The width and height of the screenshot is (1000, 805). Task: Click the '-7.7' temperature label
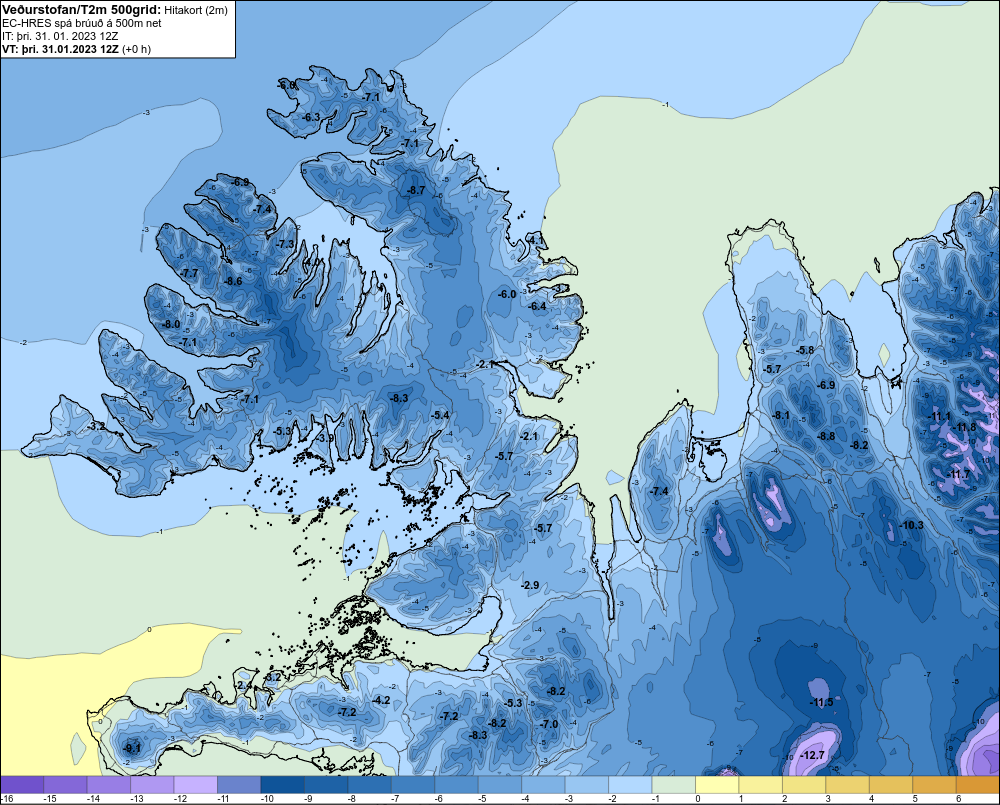(x=189, y=273)
